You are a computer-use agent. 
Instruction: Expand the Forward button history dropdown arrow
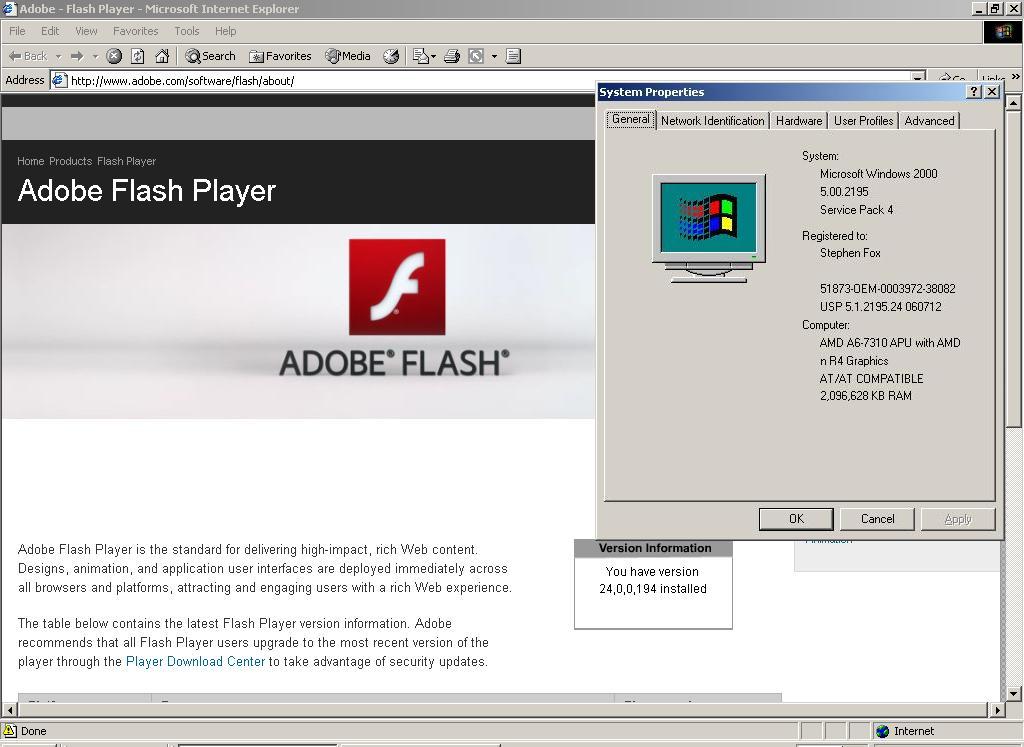pos(95,56)
